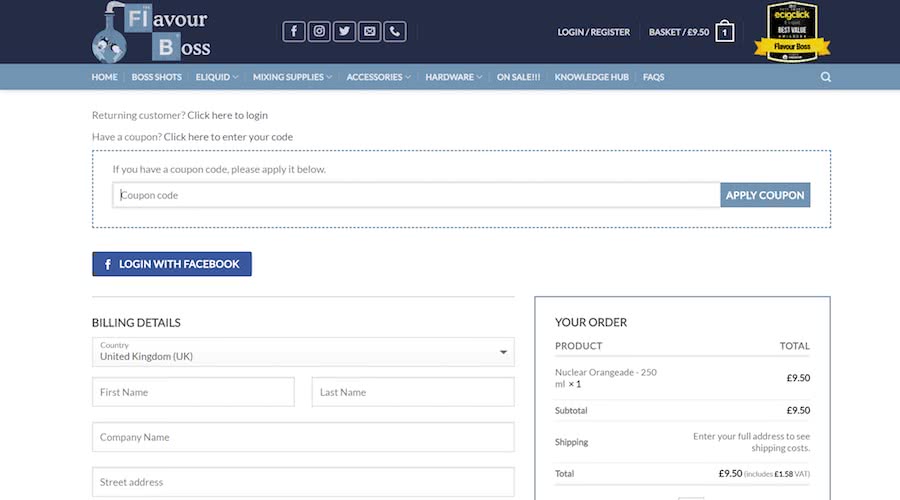This screenshot has height=500, width=900.
Task: Focus the Coupon code input field
Action: pyautogui.click(x=417, y=195)
